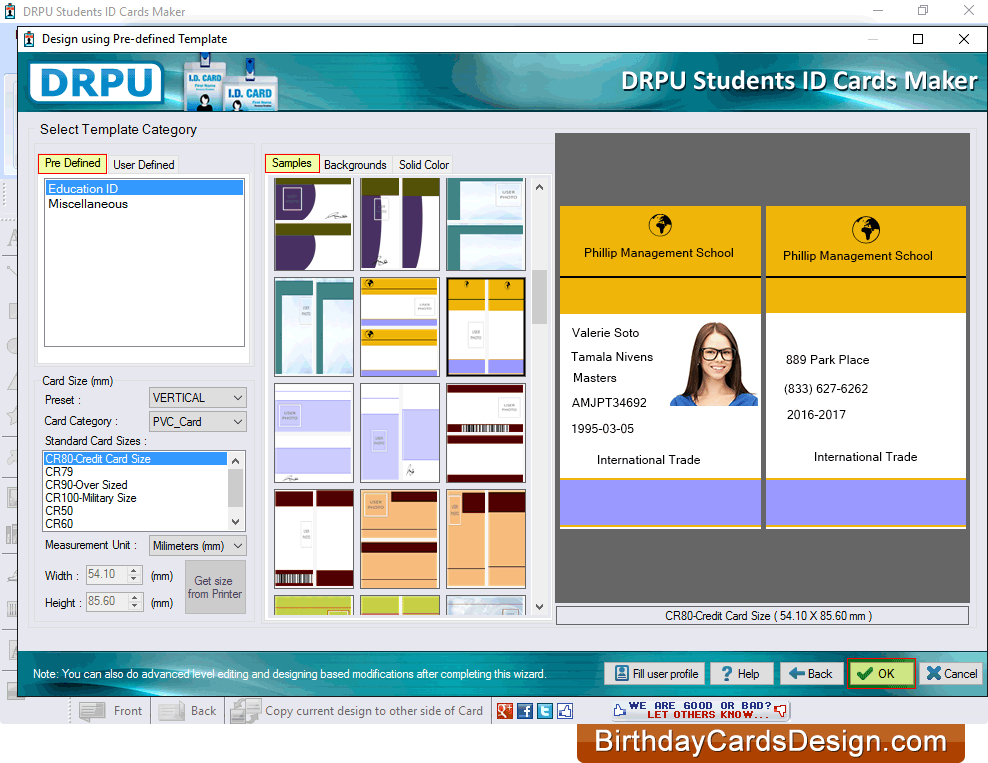
Task: Open the Twitter share icon
Action: click(x=545, y=711)
